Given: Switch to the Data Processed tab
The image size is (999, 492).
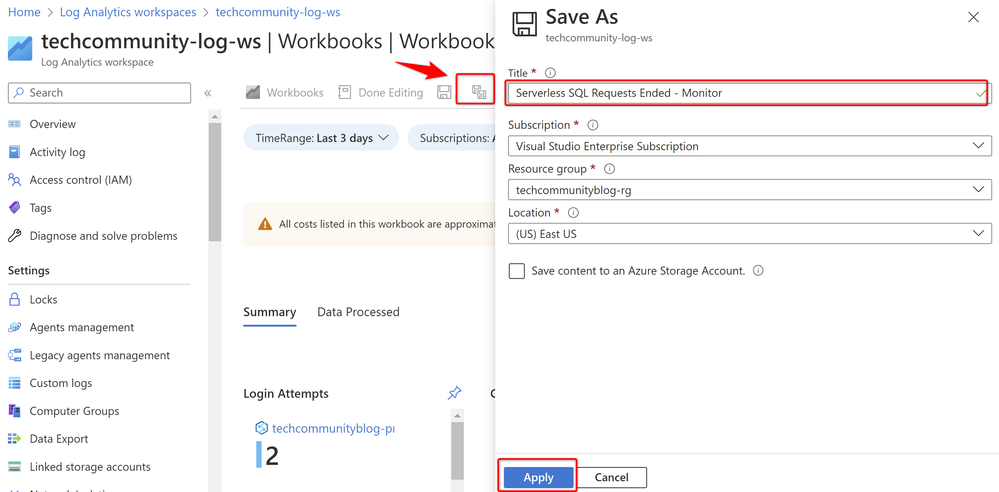Looking at the screenshot, I should [358, 312].
